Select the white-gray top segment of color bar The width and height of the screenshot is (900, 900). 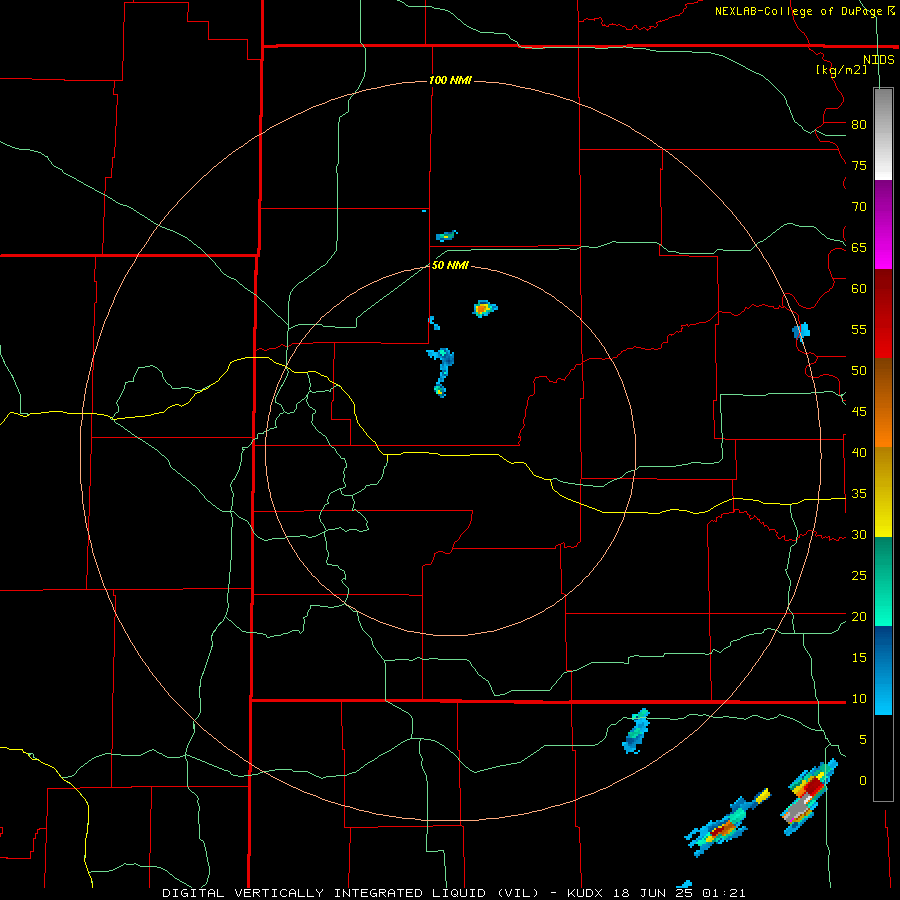click(x=883, y=134)
